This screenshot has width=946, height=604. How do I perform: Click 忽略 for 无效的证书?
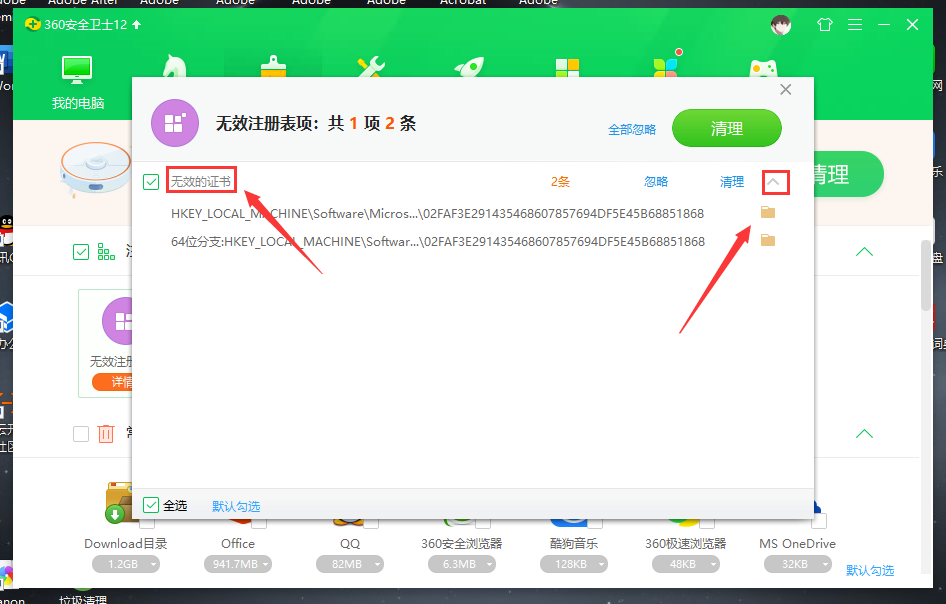coord(656,182)
